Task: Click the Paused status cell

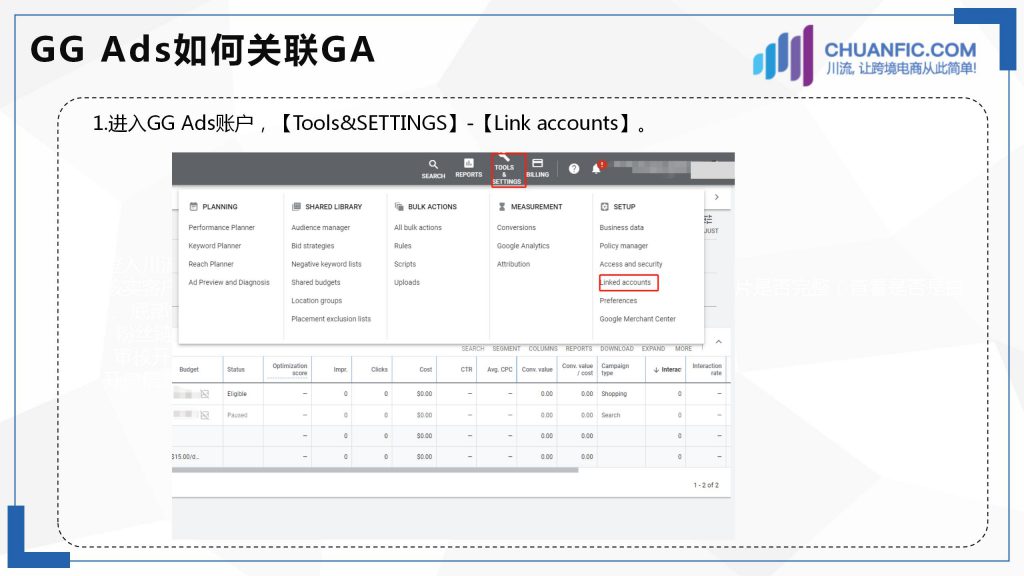Action: [237, 415]
